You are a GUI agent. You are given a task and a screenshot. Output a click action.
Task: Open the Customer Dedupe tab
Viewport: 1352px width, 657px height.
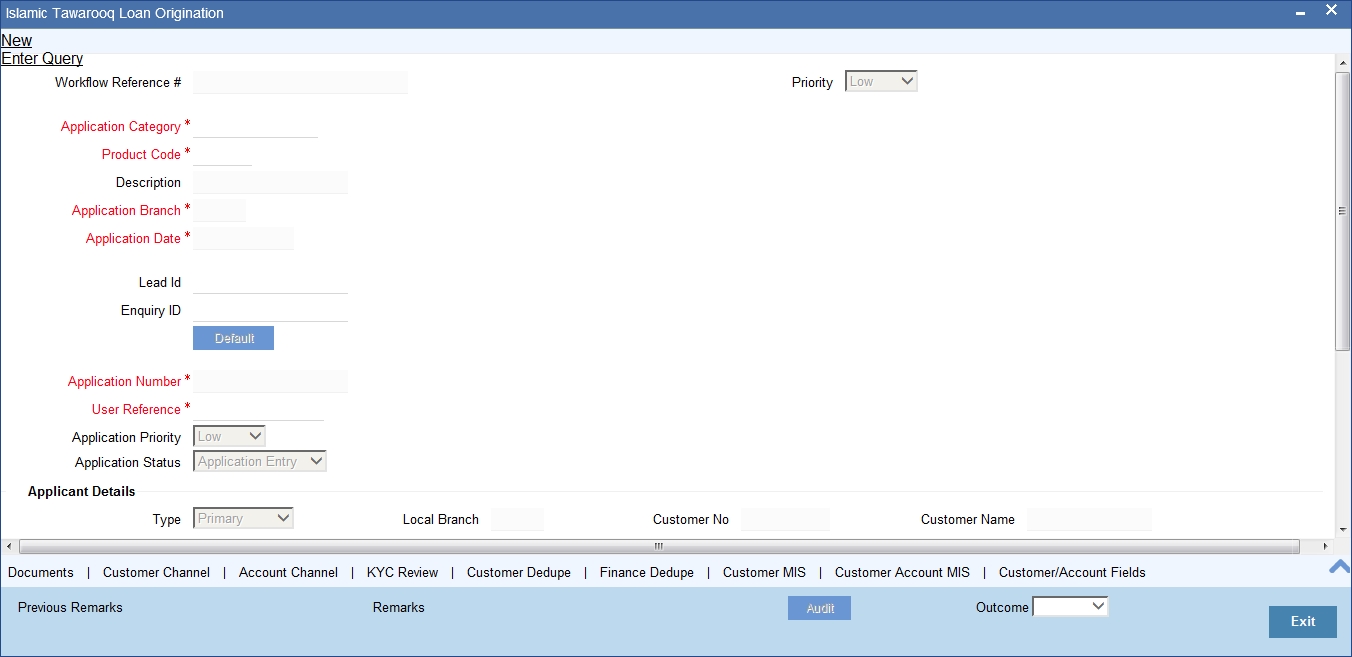coord(518,573)
